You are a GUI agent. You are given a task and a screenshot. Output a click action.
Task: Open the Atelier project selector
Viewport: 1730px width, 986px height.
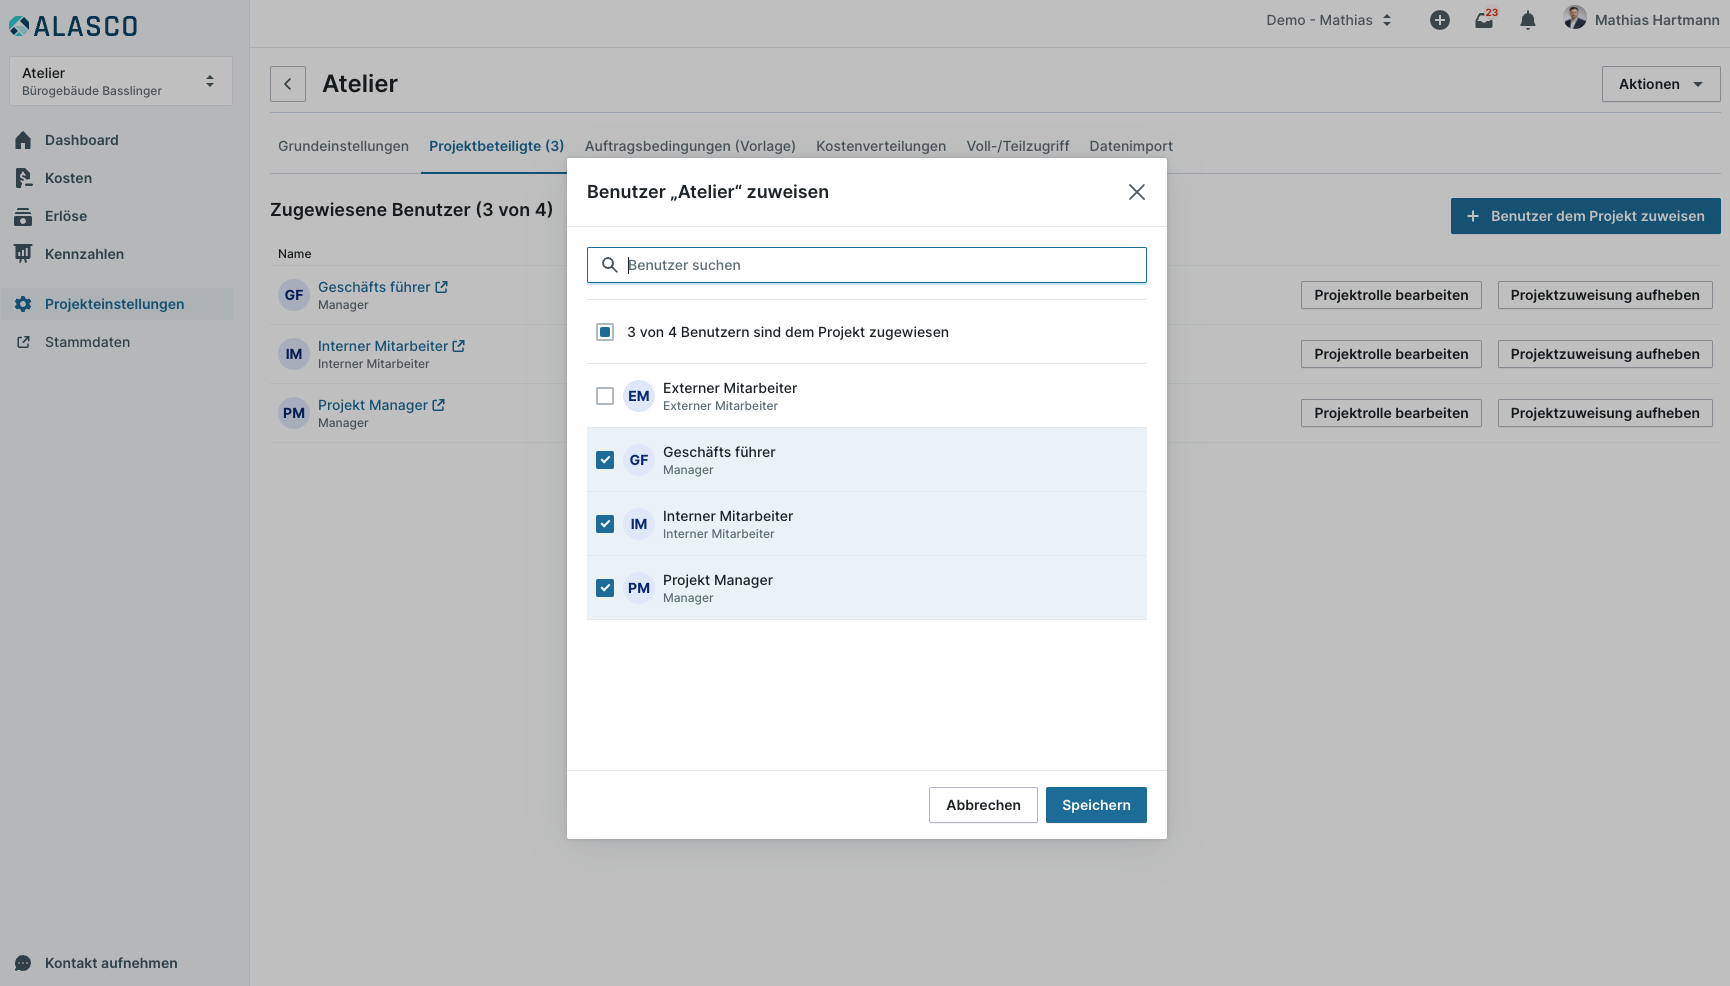[120, 81]
